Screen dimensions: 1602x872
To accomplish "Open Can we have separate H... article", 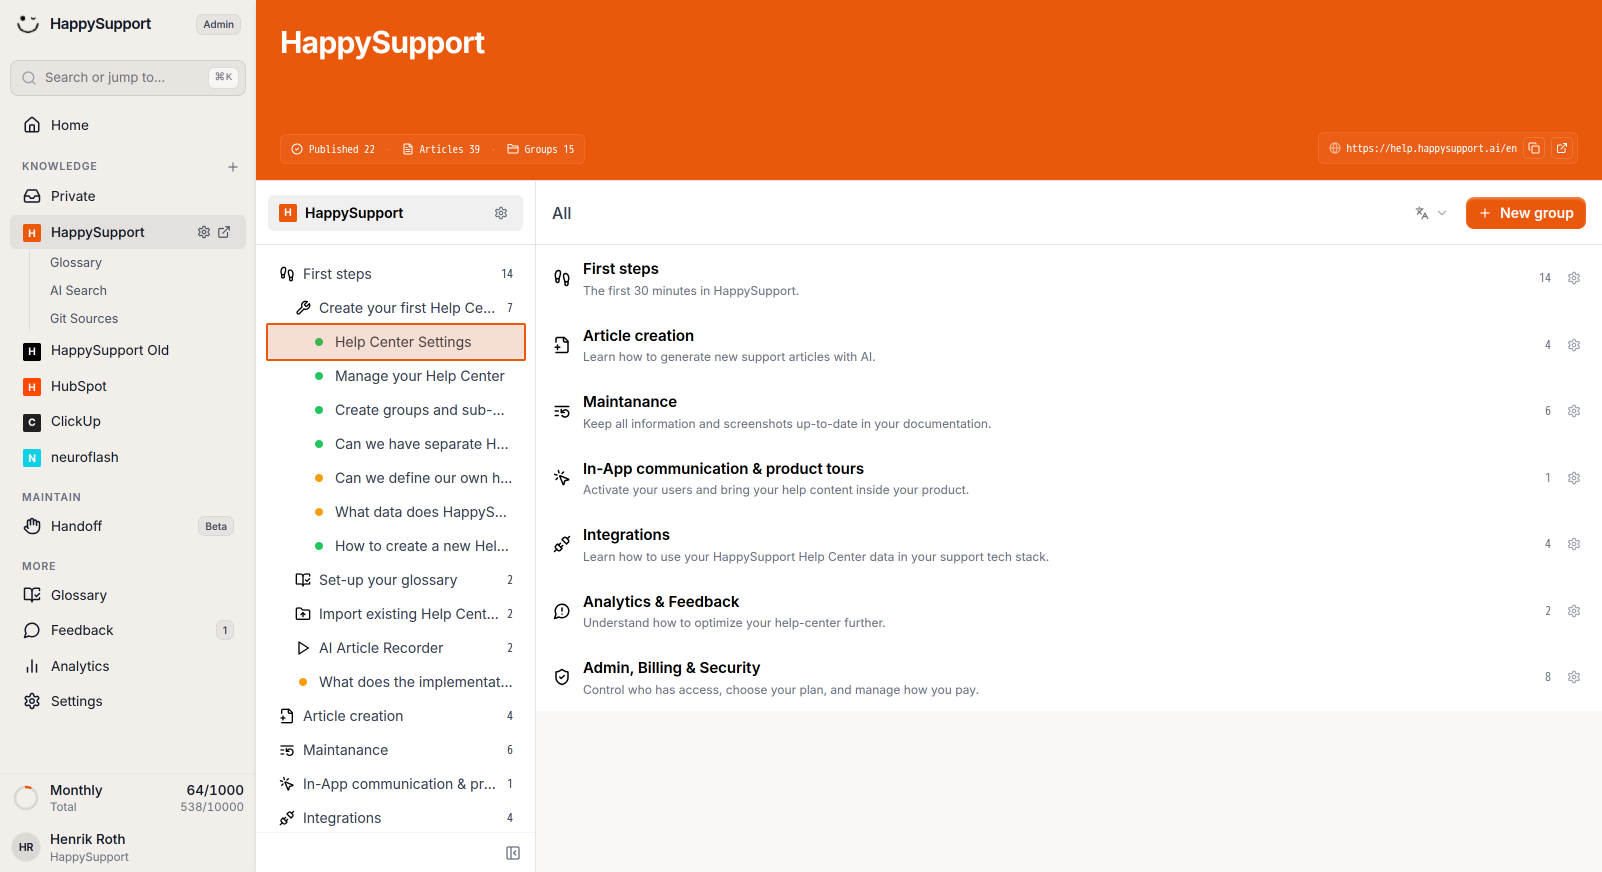I will pyautogui.click(x=396, y=444).
